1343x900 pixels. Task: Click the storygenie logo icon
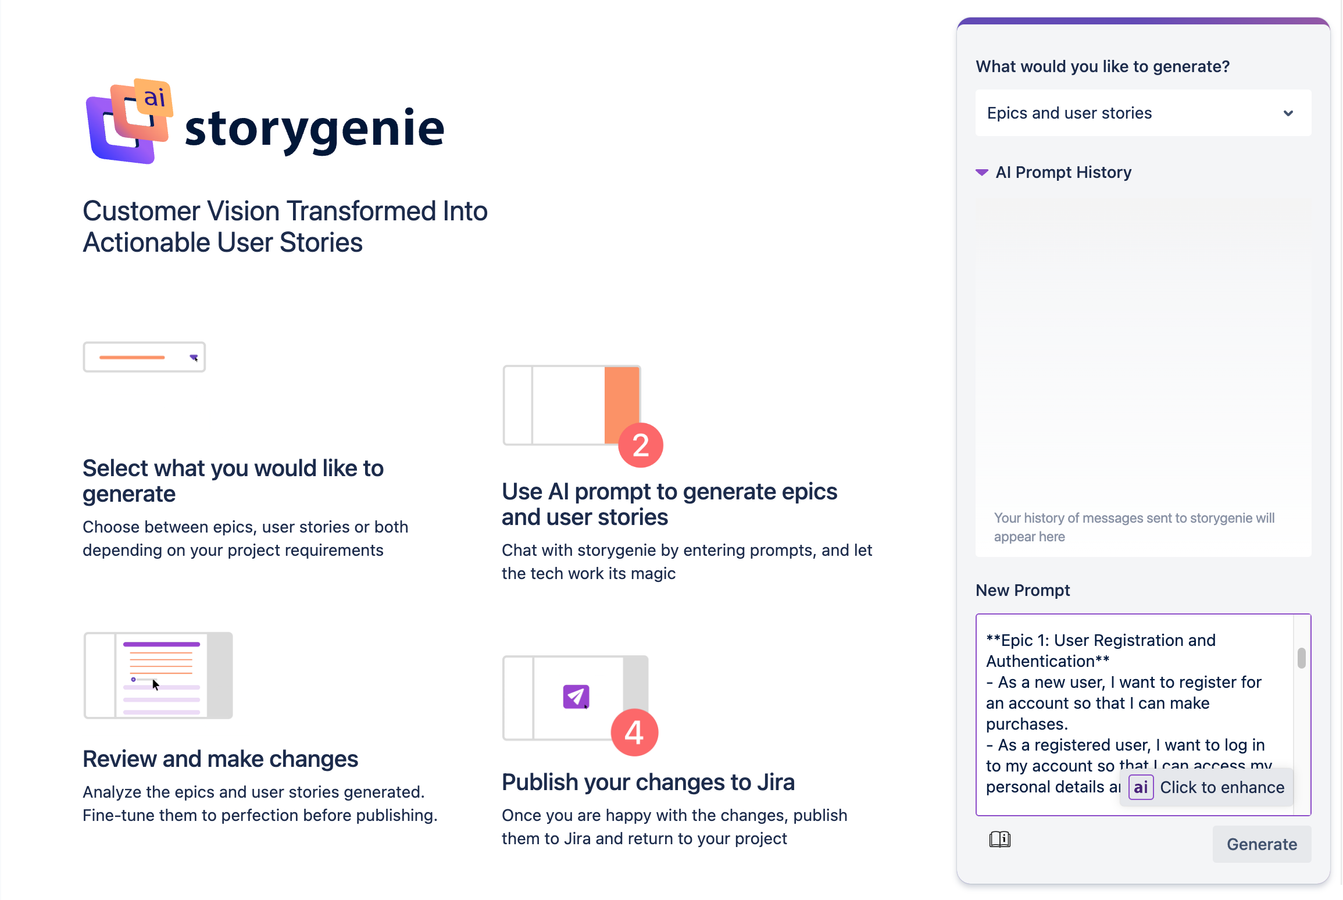click(x=129, y=121)
